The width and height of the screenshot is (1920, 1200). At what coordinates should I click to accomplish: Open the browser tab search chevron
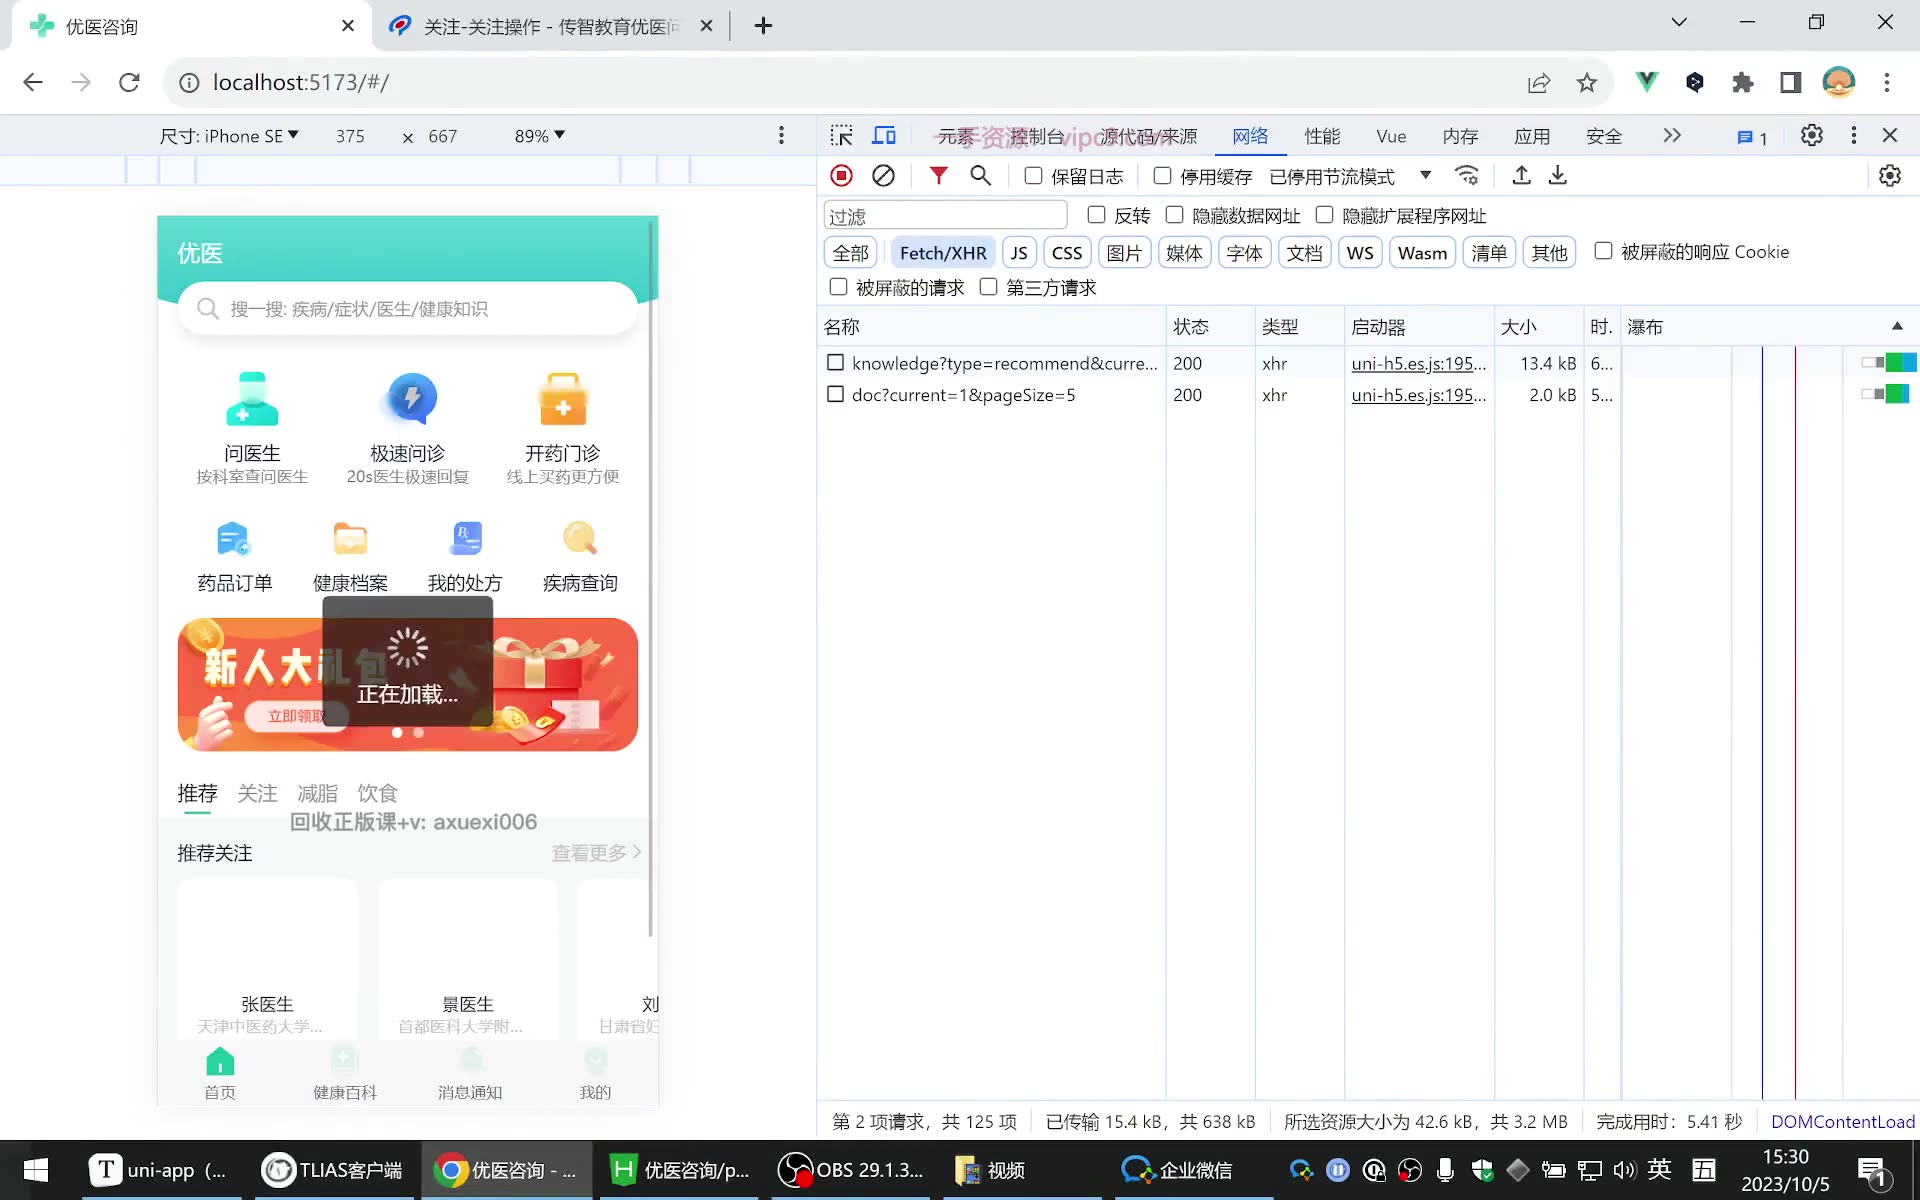(1679, 23)
